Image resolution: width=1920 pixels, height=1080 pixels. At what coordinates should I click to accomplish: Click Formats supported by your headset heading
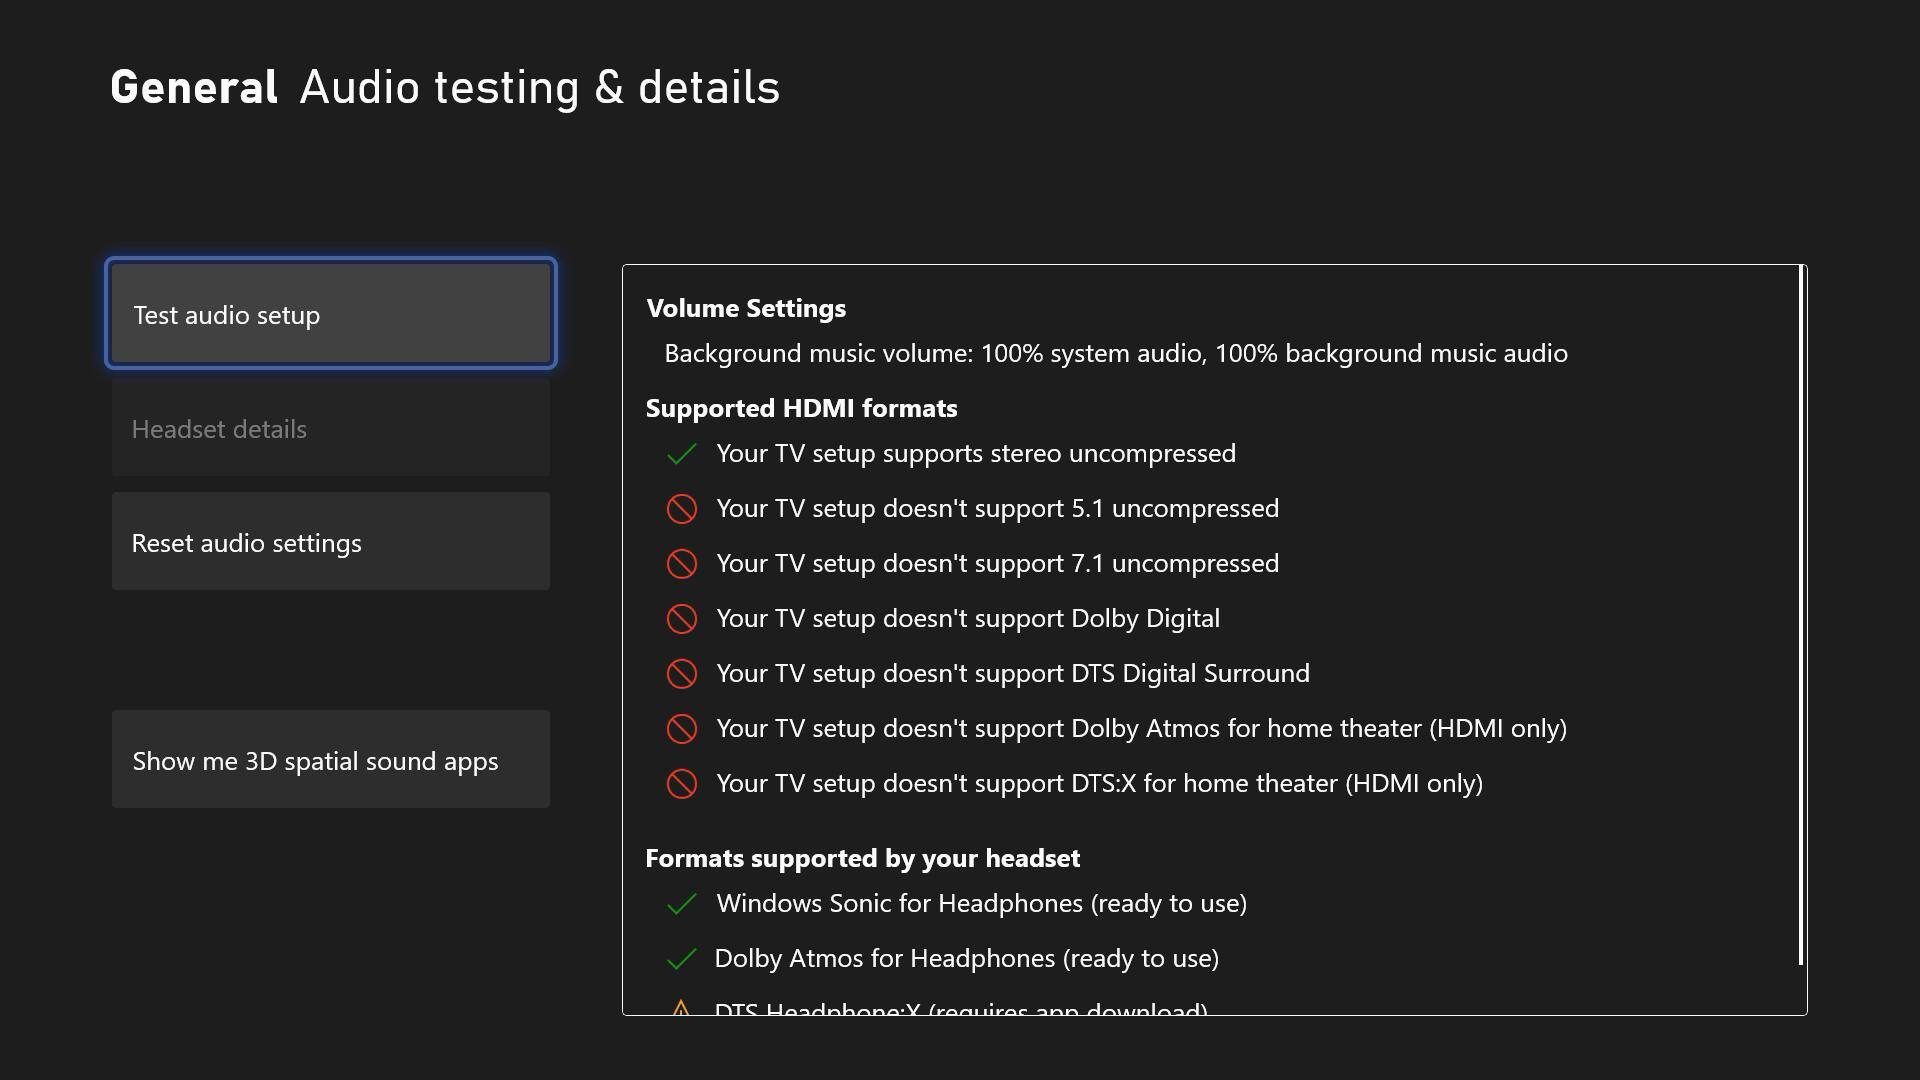[862, 858]
